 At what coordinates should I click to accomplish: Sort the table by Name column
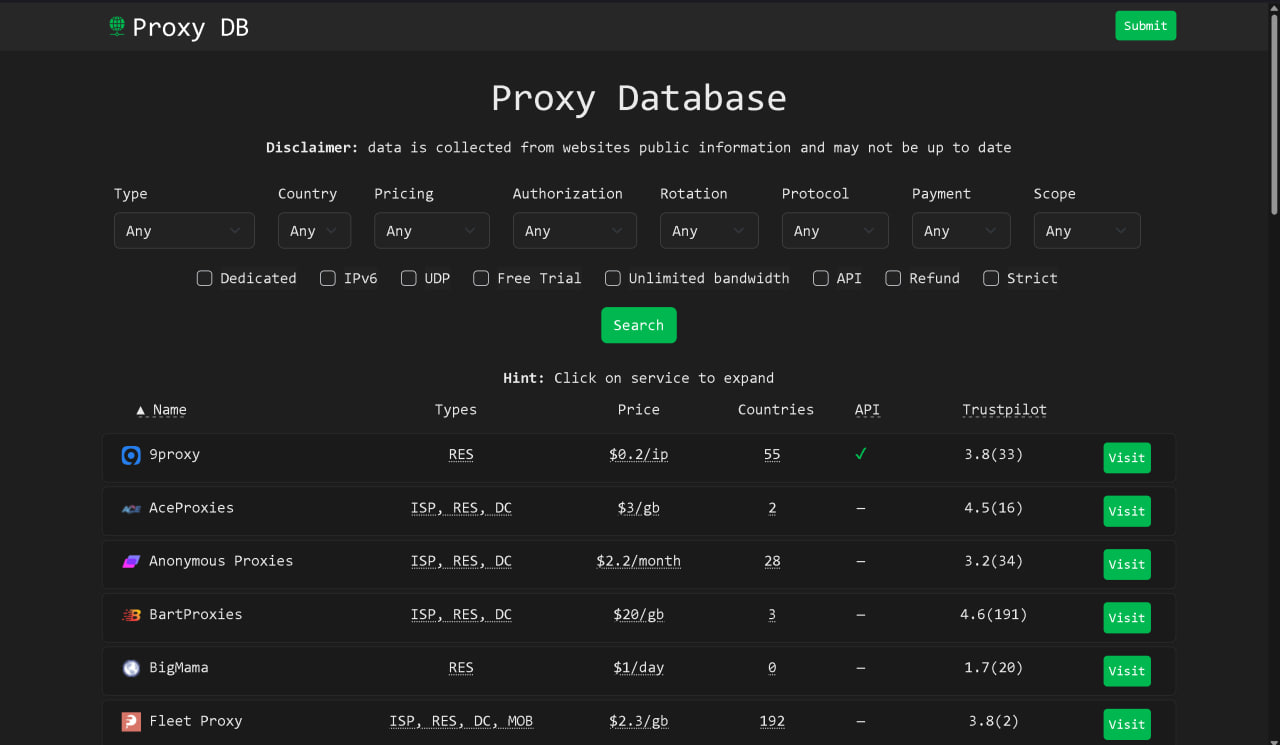[x=169, y=410]
